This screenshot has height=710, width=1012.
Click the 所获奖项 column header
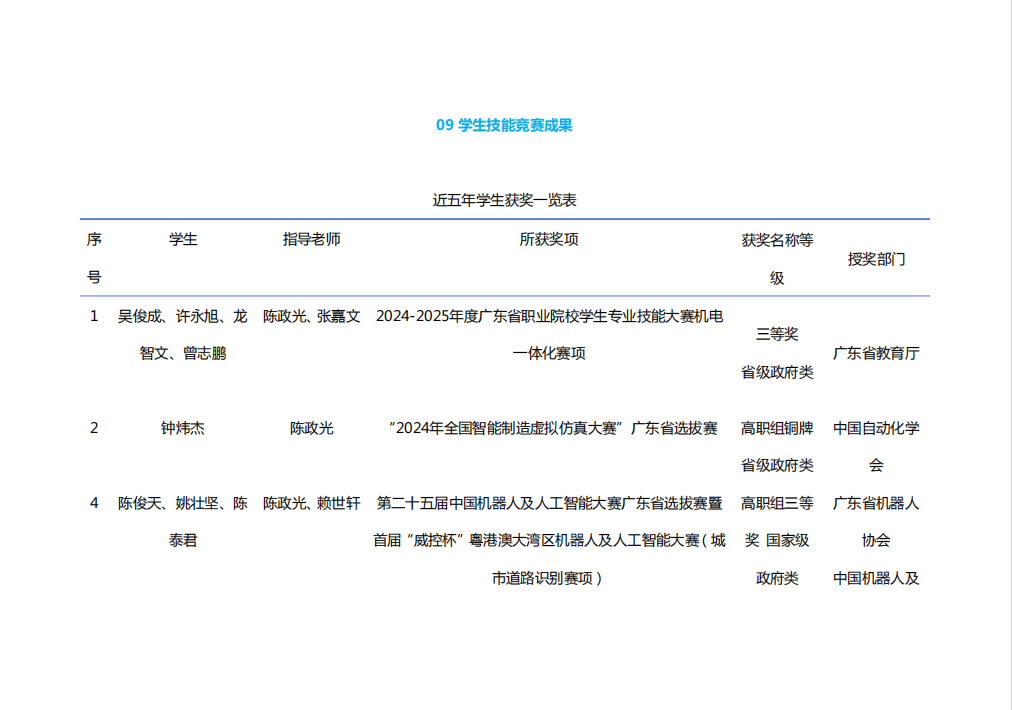pyautogui.click(x=549, y=239)
